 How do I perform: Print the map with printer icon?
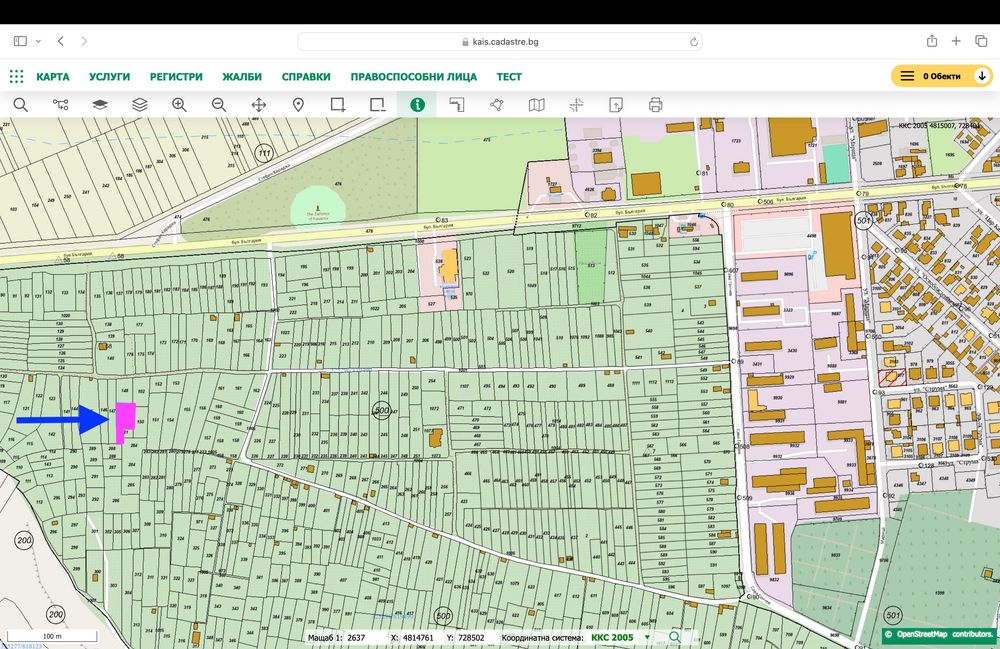[x=655, y=105]
